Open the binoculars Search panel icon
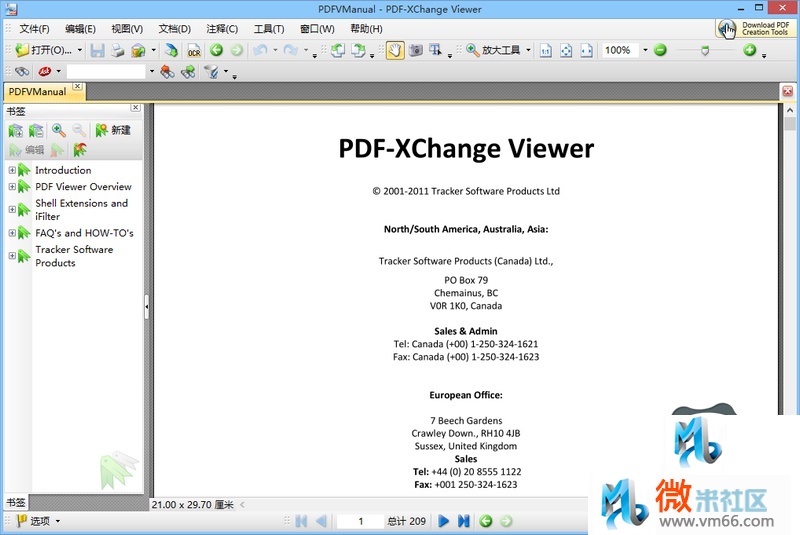The image size is (800, 535). tap(22, 71)
